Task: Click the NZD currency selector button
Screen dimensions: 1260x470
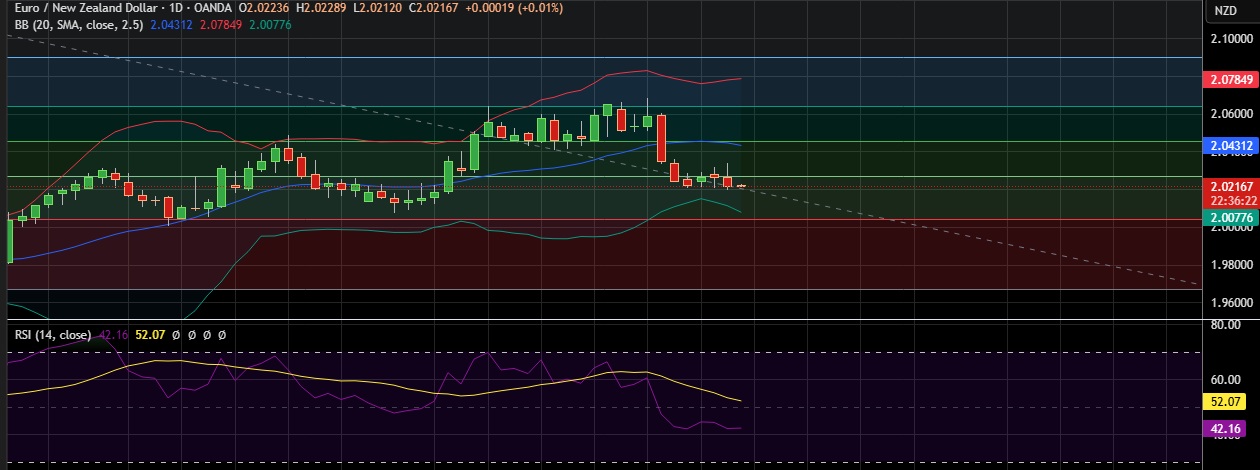Action: 1225,11
